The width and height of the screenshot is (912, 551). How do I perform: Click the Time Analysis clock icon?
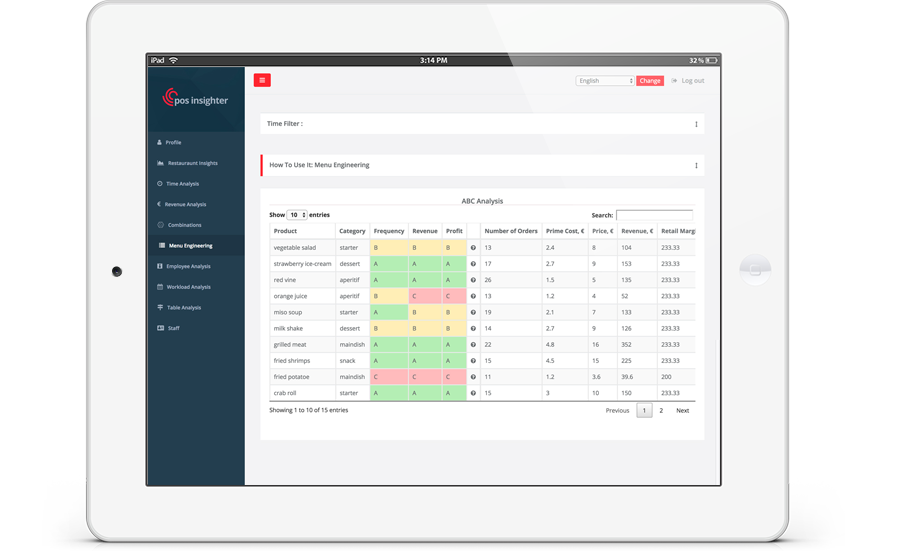coord(160,184)
